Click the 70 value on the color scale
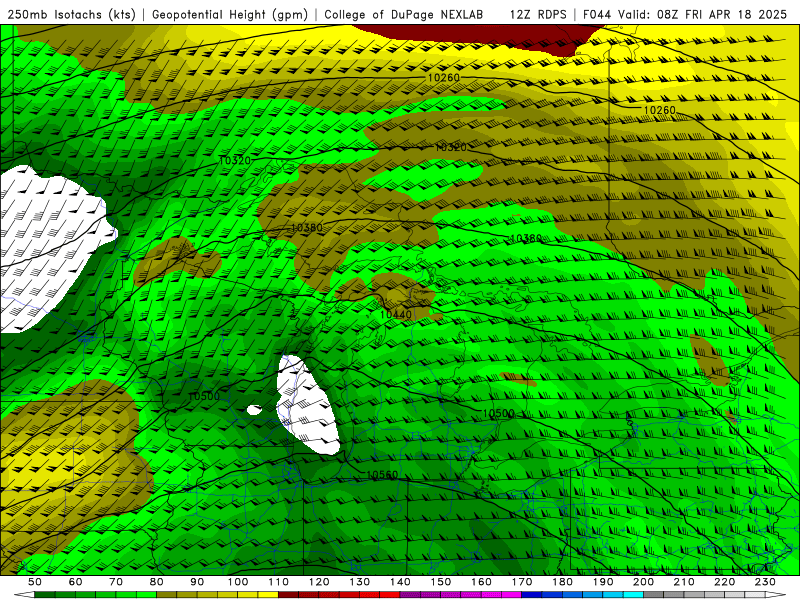 point(116,582)
